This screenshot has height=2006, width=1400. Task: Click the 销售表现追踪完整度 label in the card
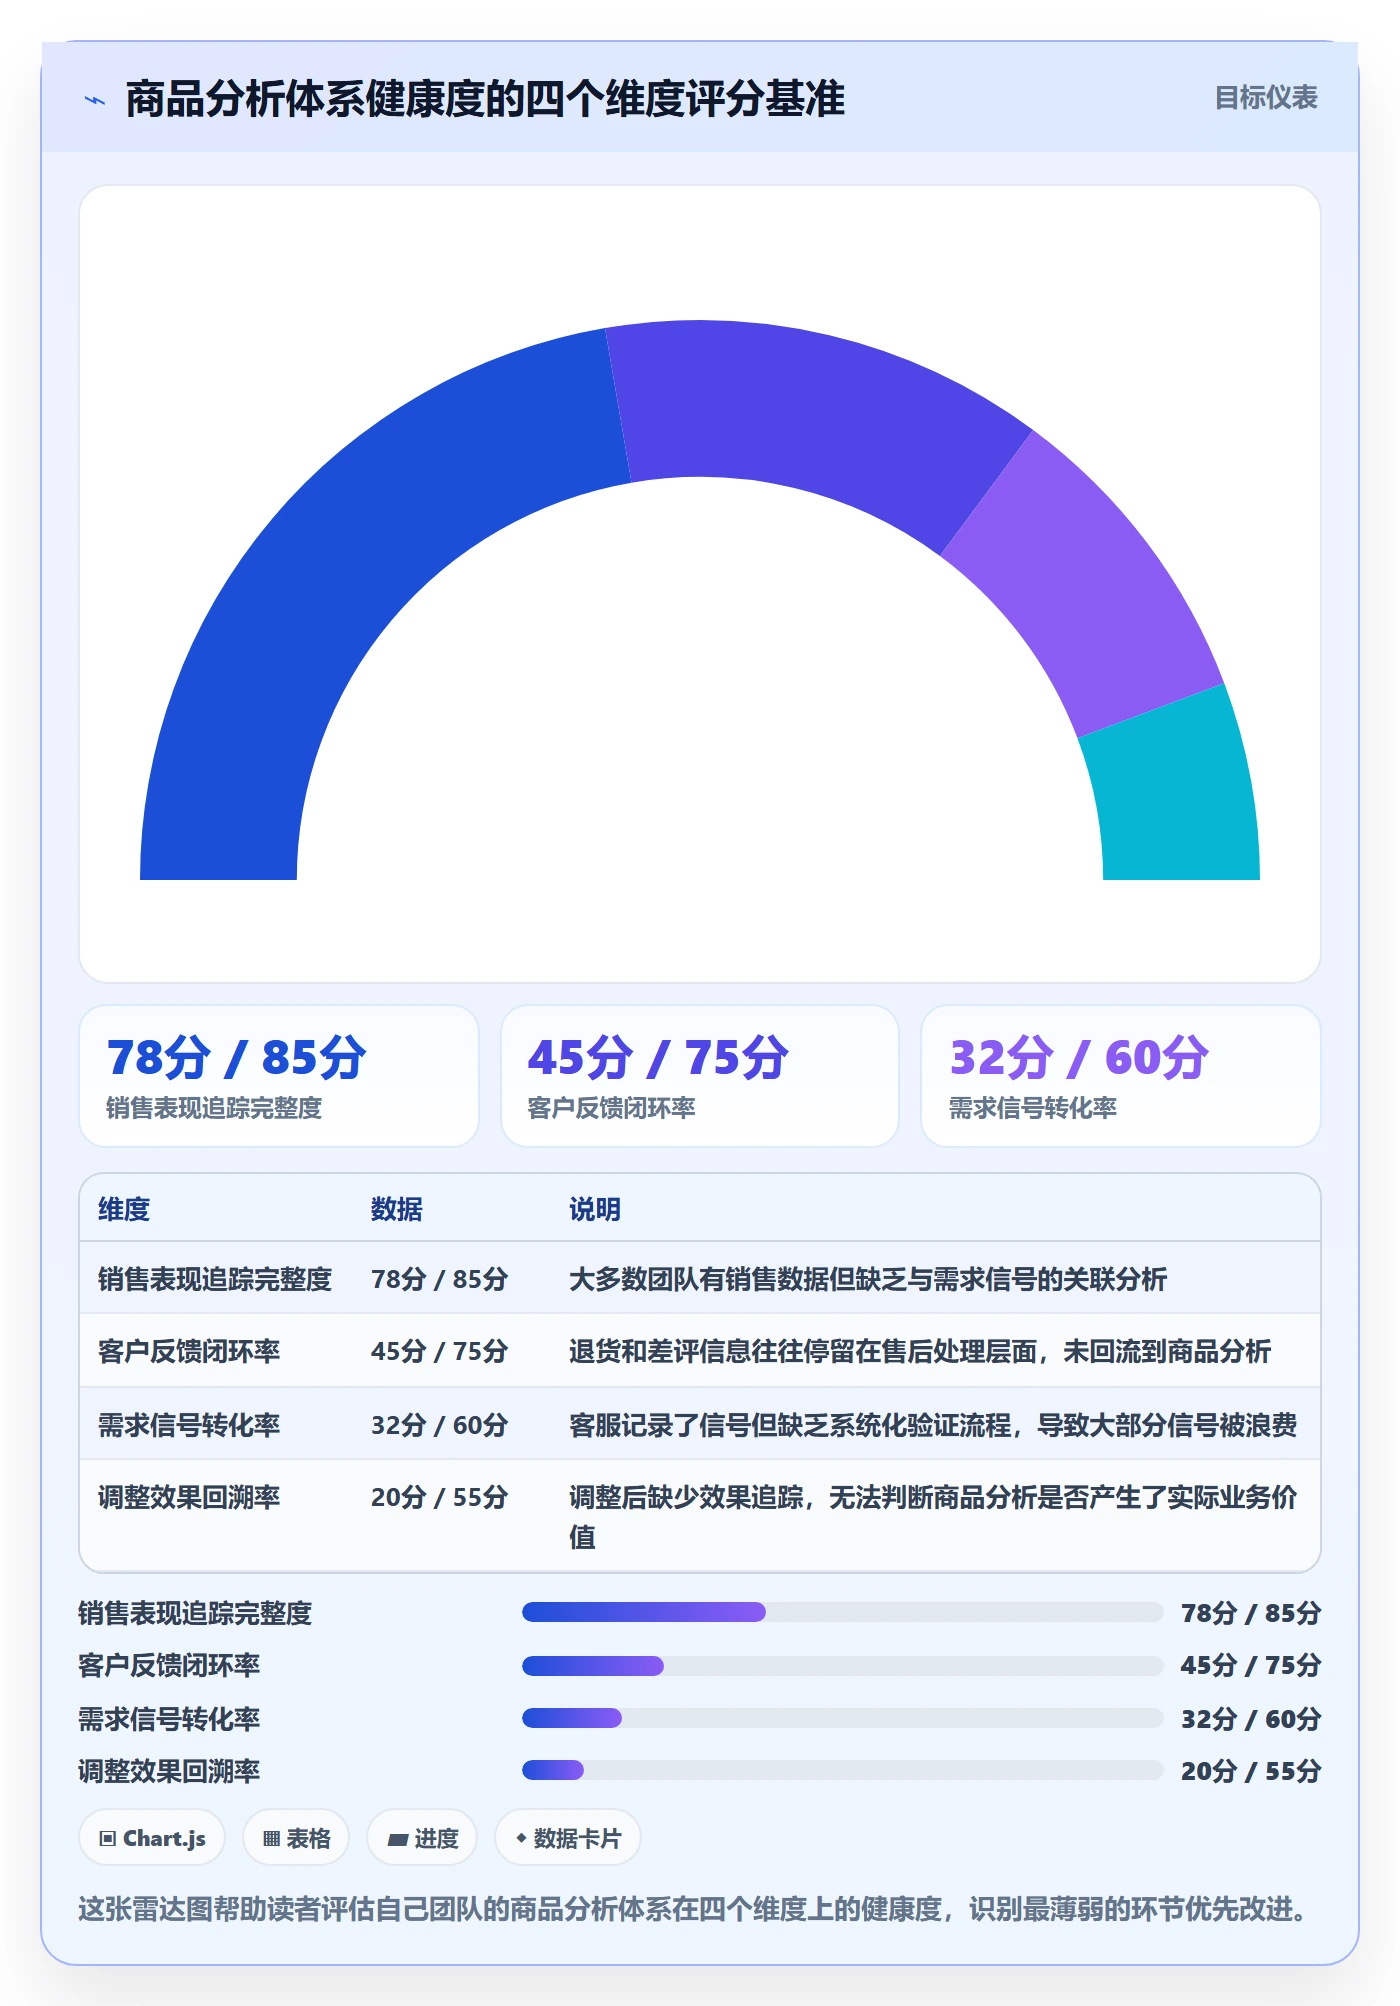214,1108
